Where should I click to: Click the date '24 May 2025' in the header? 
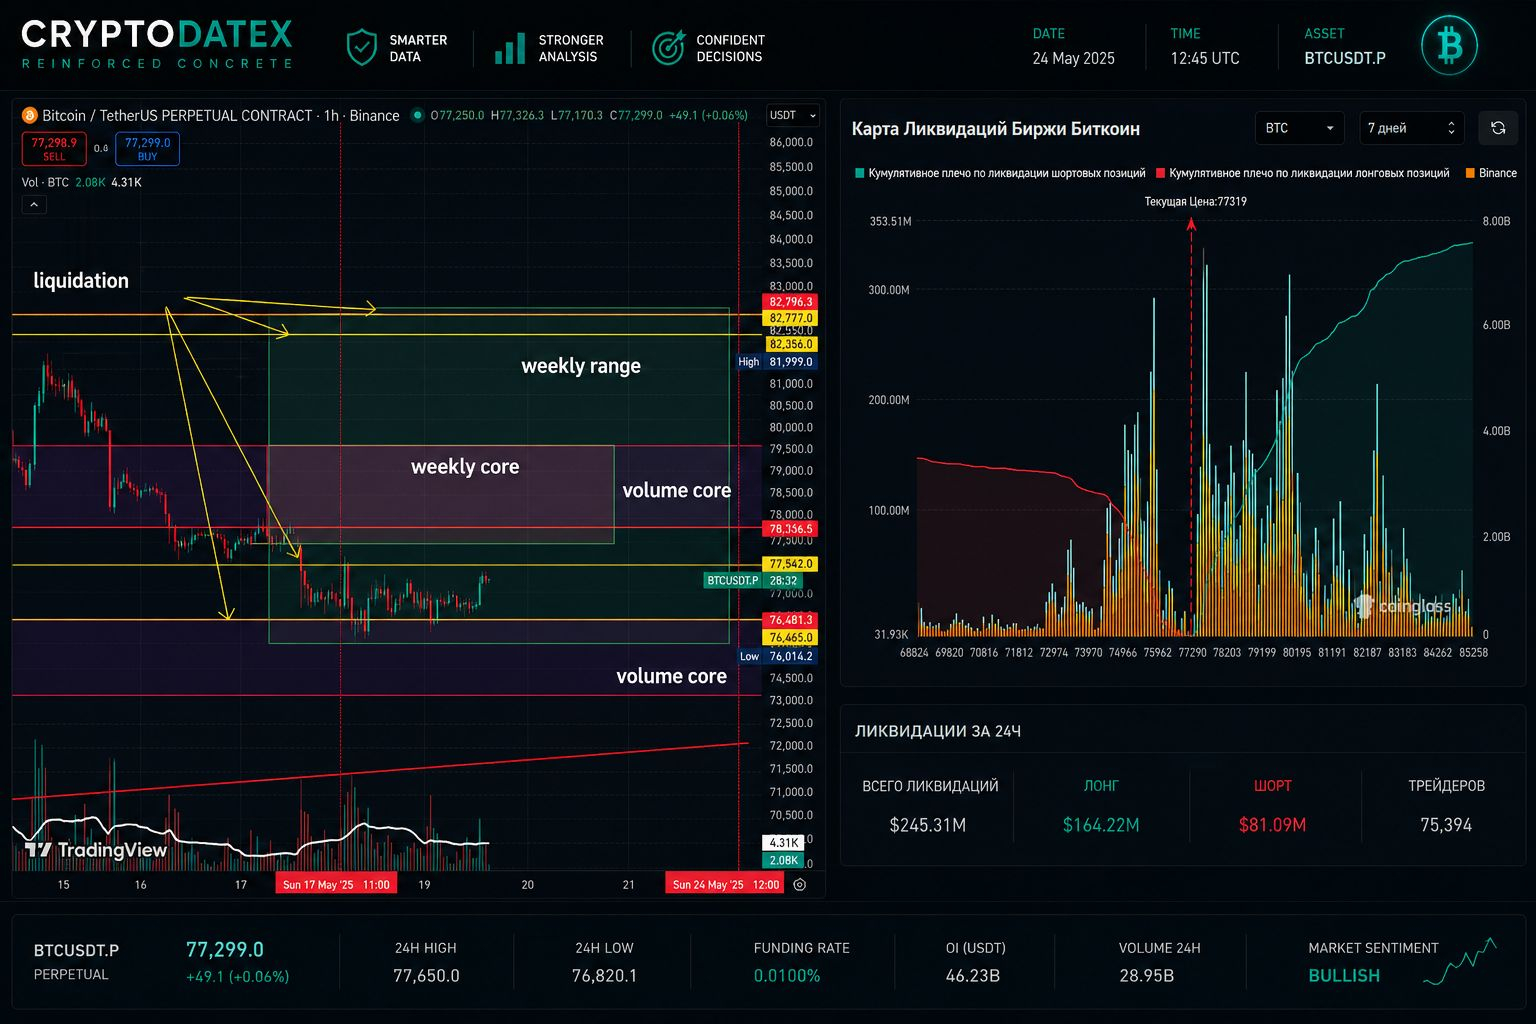(x=1073, y=58)
